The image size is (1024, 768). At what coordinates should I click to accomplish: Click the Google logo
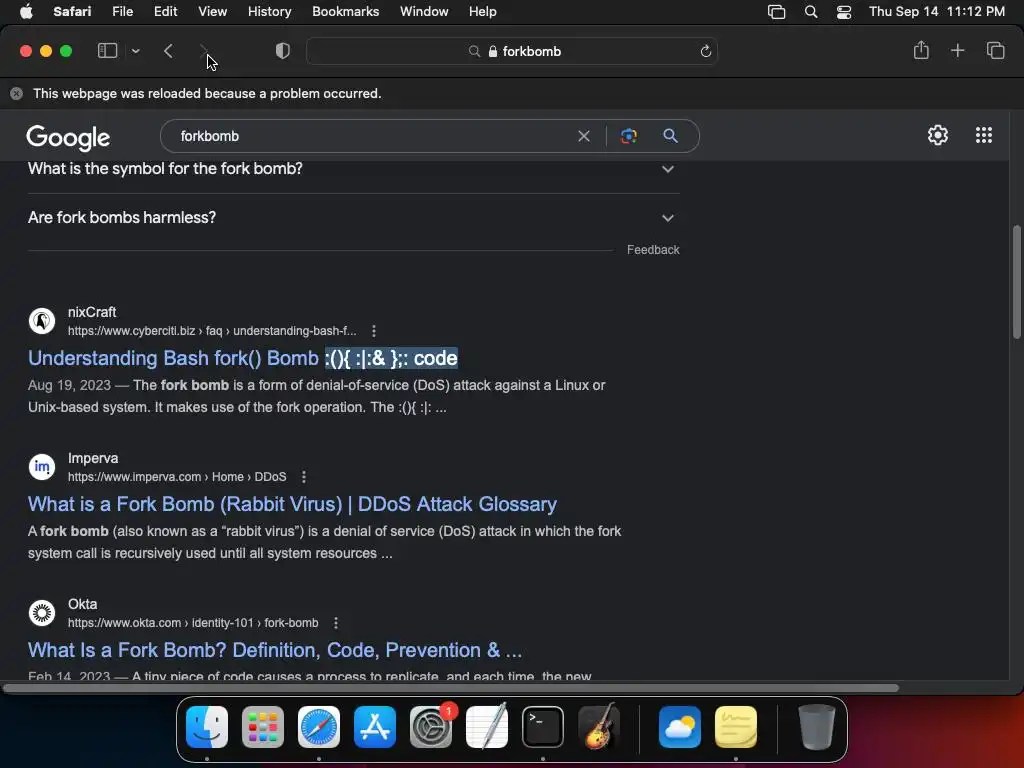68,137
